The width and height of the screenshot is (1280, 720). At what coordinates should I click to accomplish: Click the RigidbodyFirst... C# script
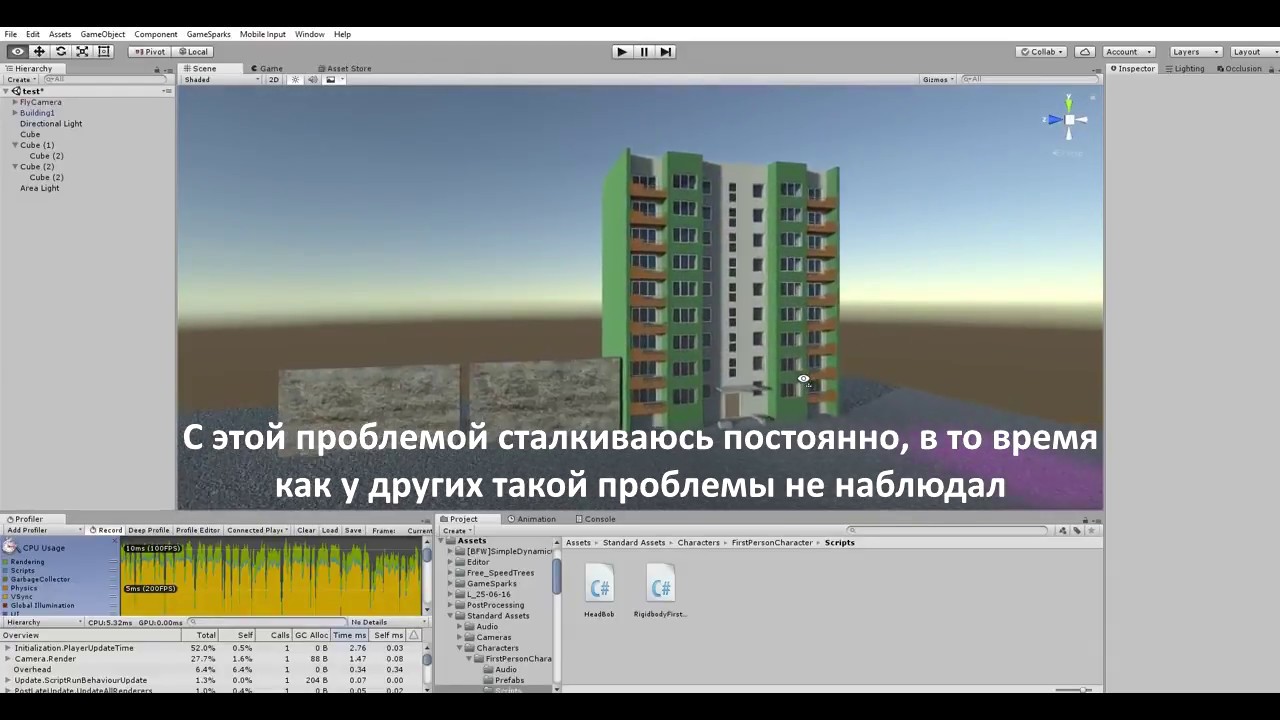(660, 591)
